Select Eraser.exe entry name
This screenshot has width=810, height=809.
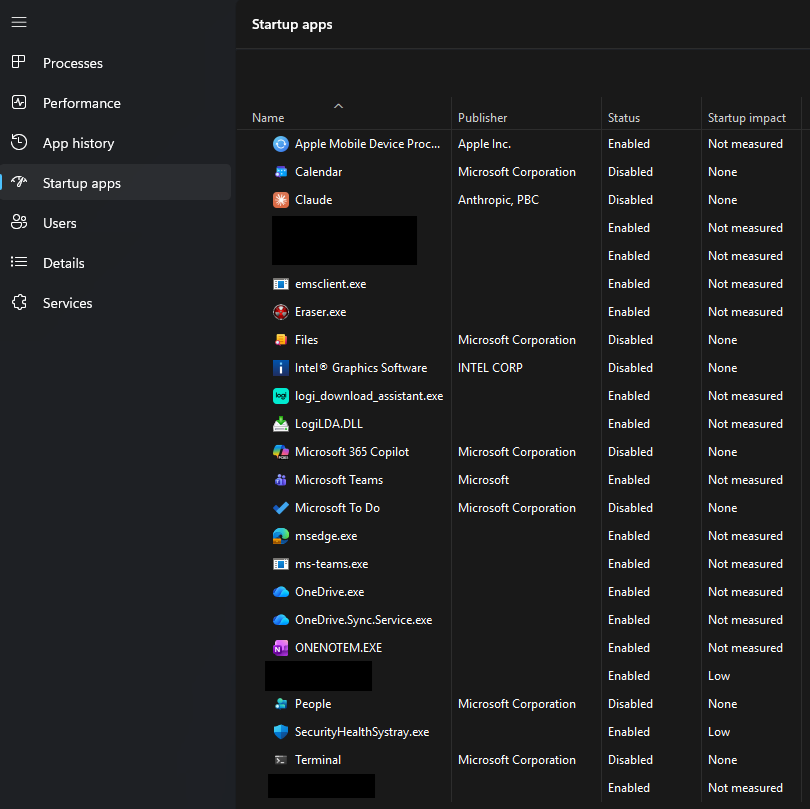320,312
